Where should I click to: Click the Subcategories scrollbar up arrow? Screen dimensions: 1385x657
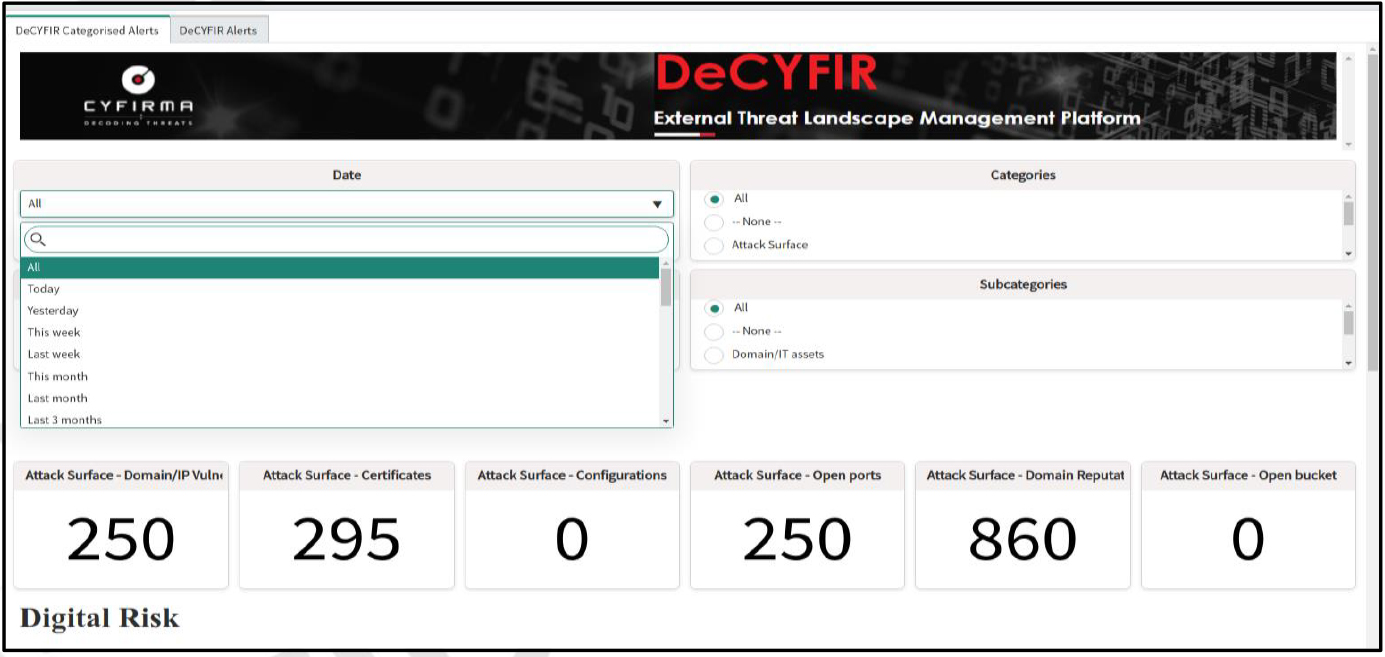pyautogui.click(x=1348, y=305)
